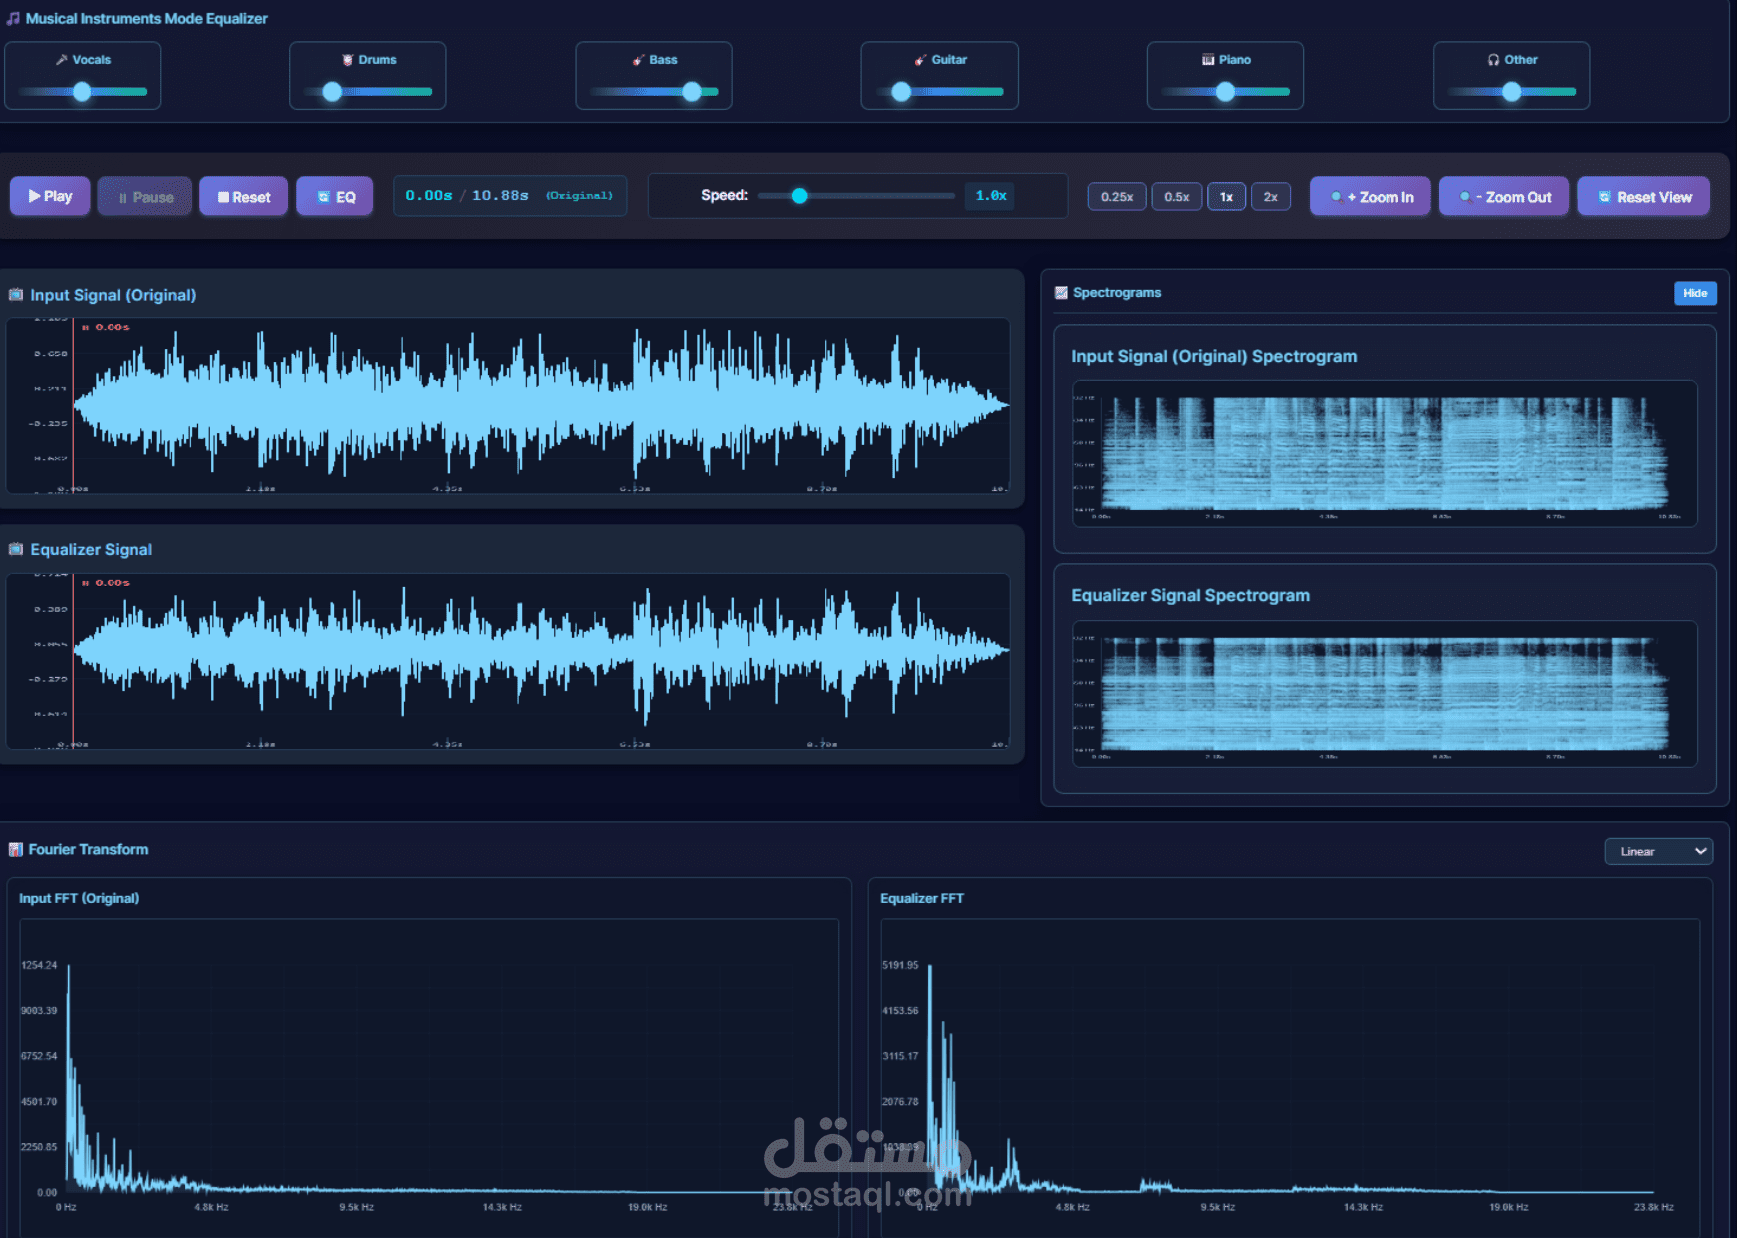Toggle the EQ button
The width and height of the screenshot is (1737, 1238).
tap(335, 196)
